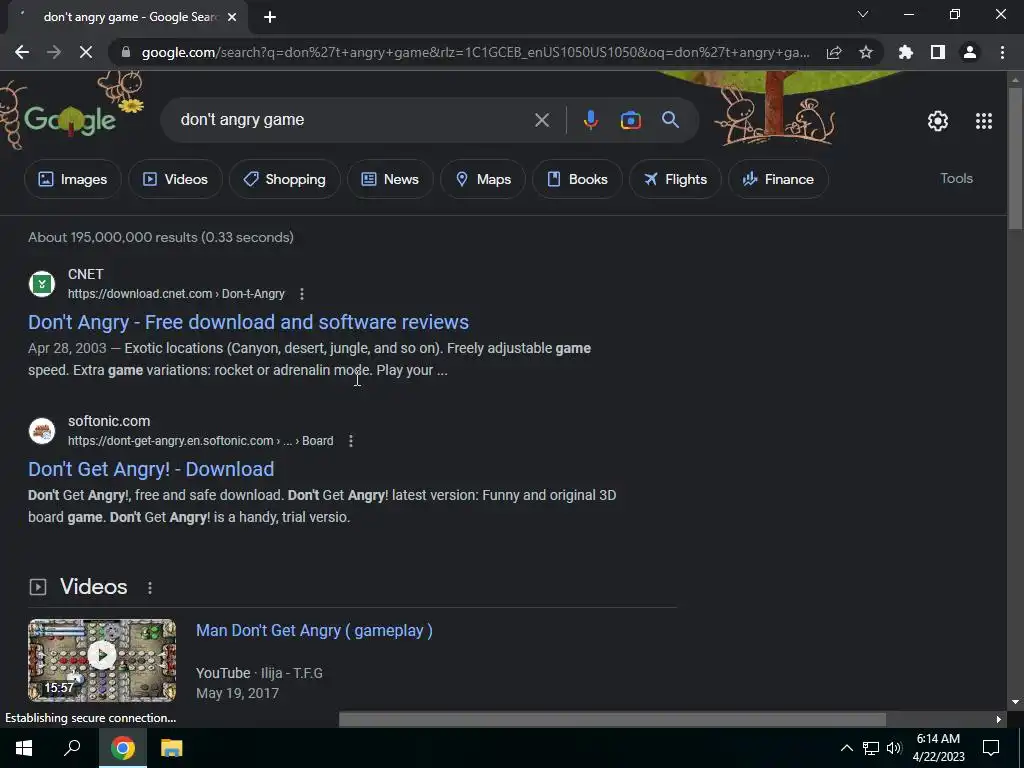The width and height of the screenshot is (1024, 768).
Task: Click the 'YouTube · Ilija - T.F.G' text
Action: point(259,673)
